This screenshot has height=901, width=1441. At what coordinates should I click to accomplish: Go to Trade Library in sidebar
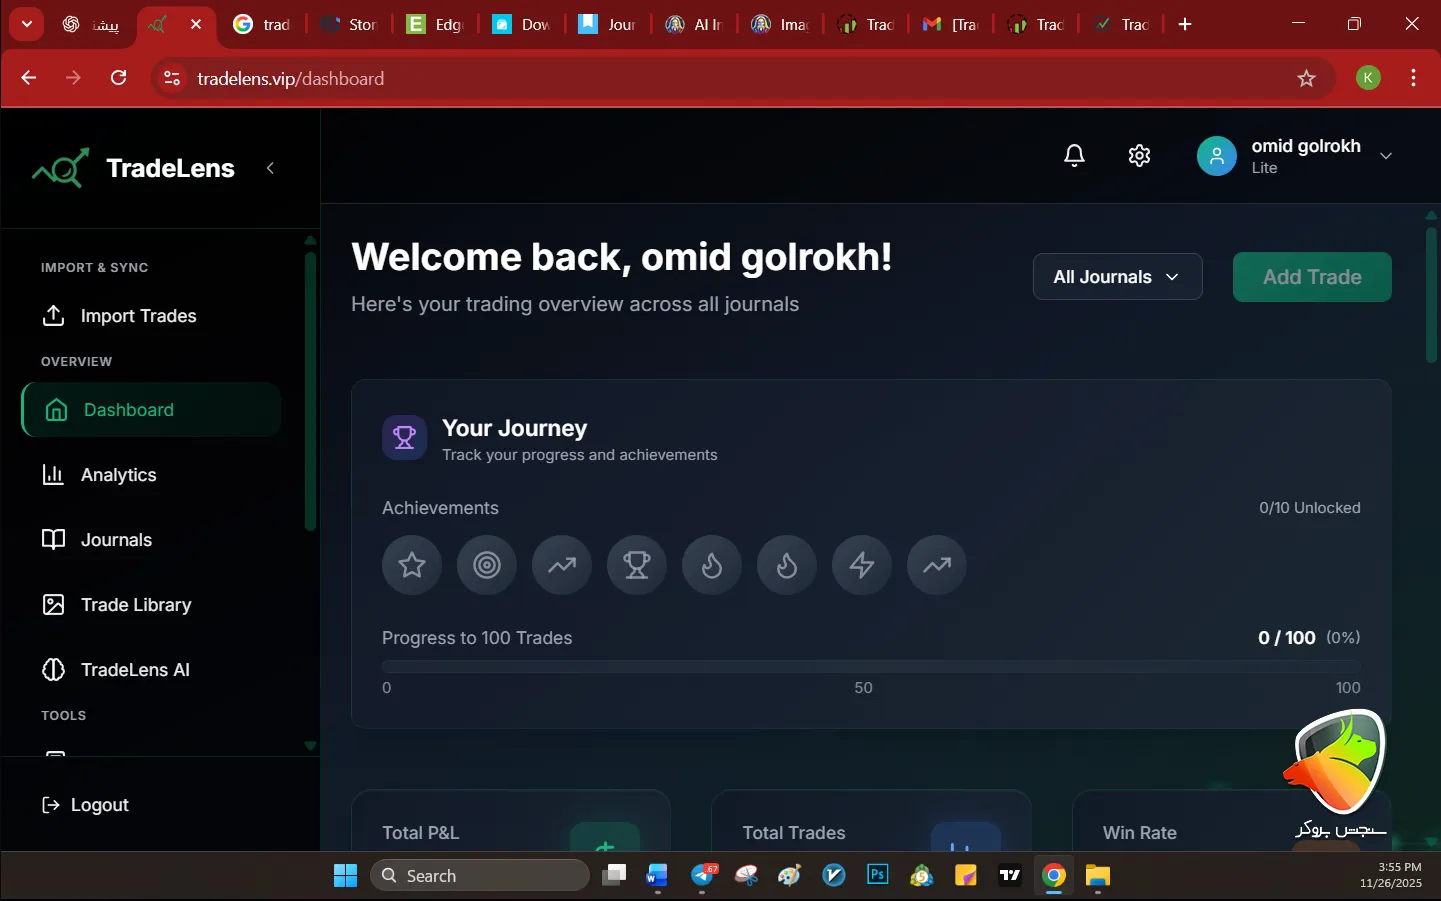pos(135,605)
